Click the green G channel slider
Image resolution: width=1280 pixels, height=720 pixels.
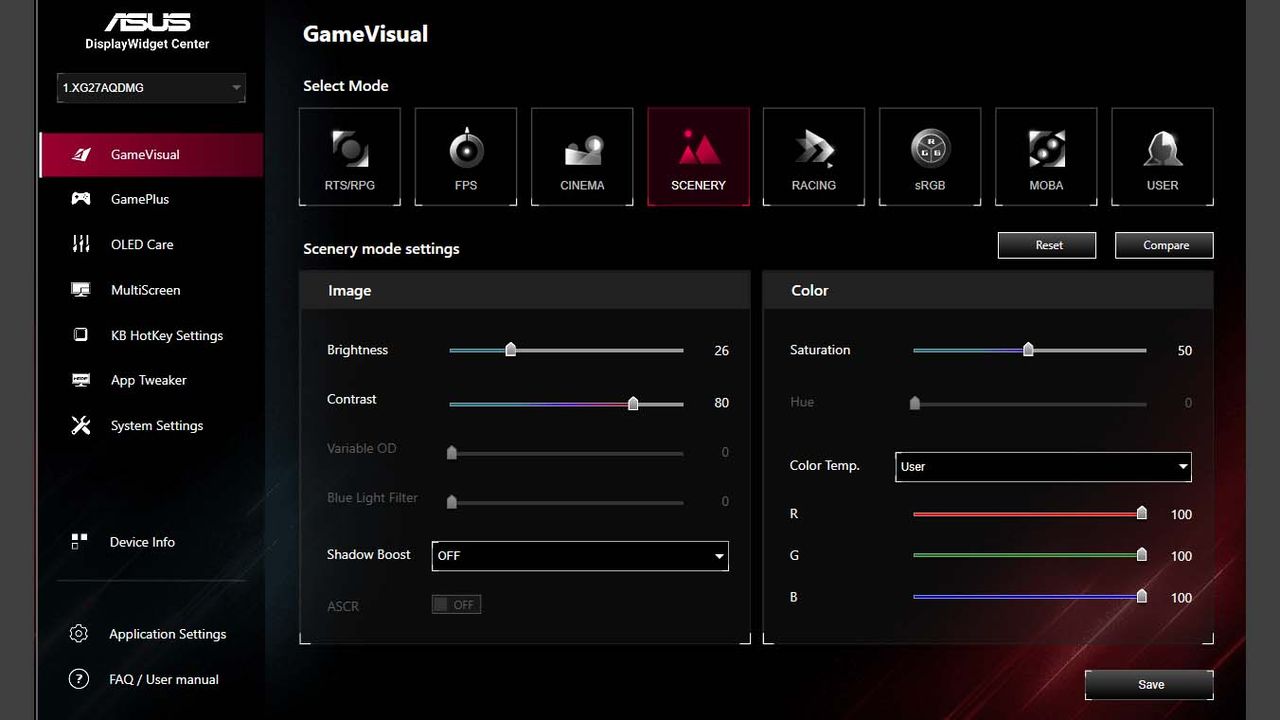pos(1029,555)
